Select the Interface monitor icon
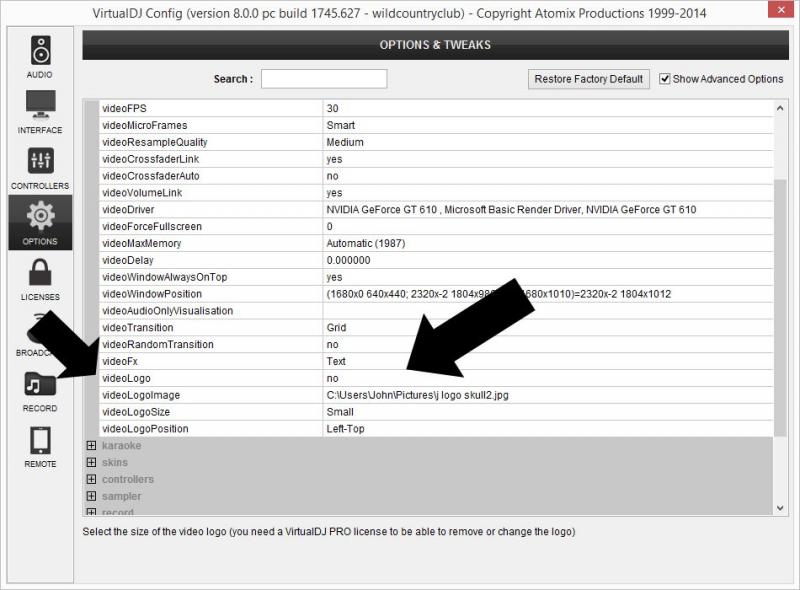Image resolution: width=800 pixels, height=590 pixels. [40, 105]
